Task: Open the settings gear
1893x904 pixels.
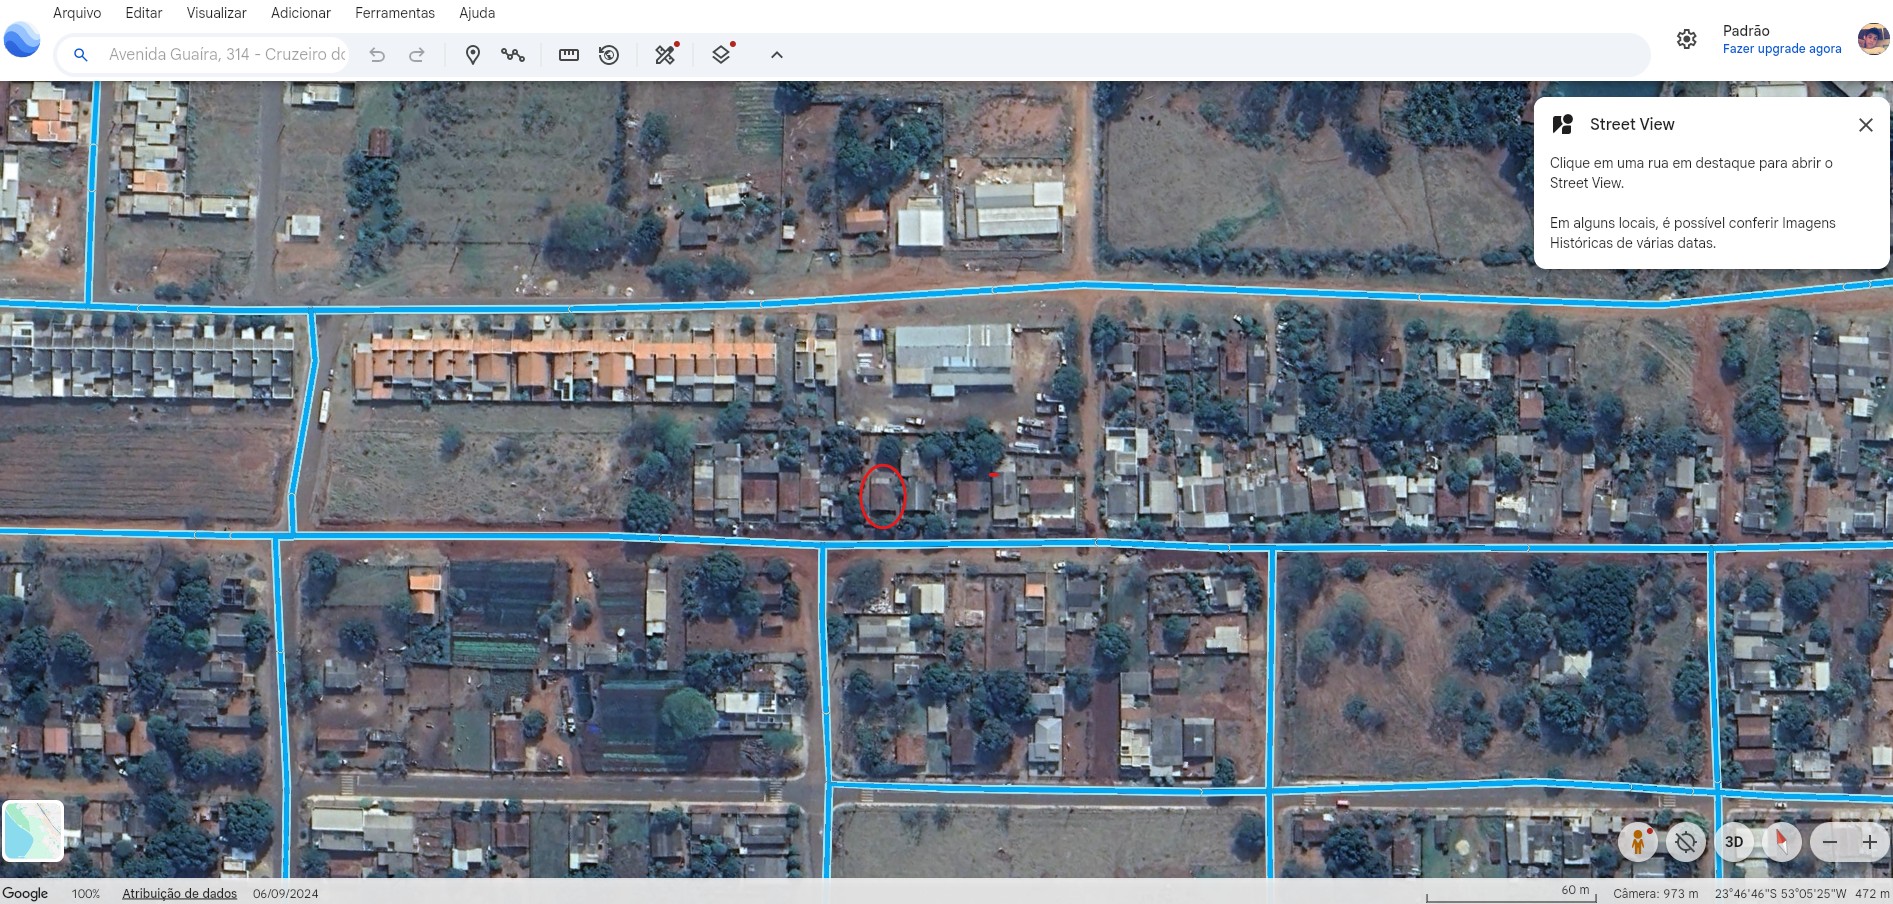Action: 1687,39
